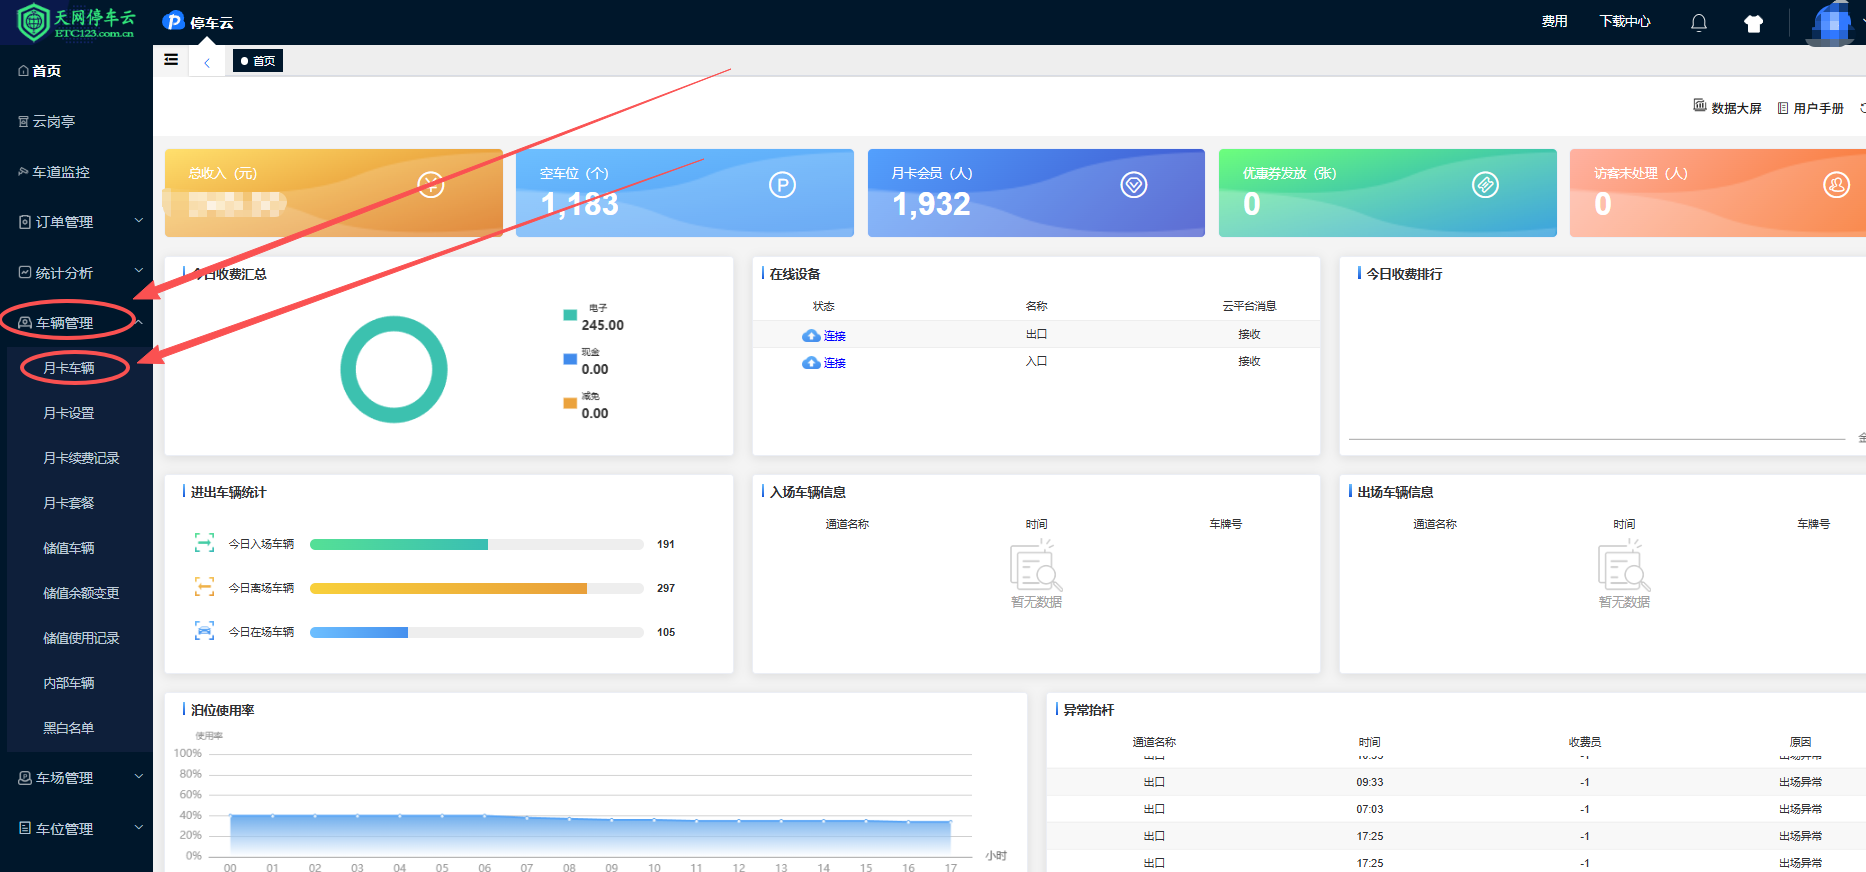Select 月卡续费记录 submenu item
The image size is (1866, 872).
(x=81, y=458)
